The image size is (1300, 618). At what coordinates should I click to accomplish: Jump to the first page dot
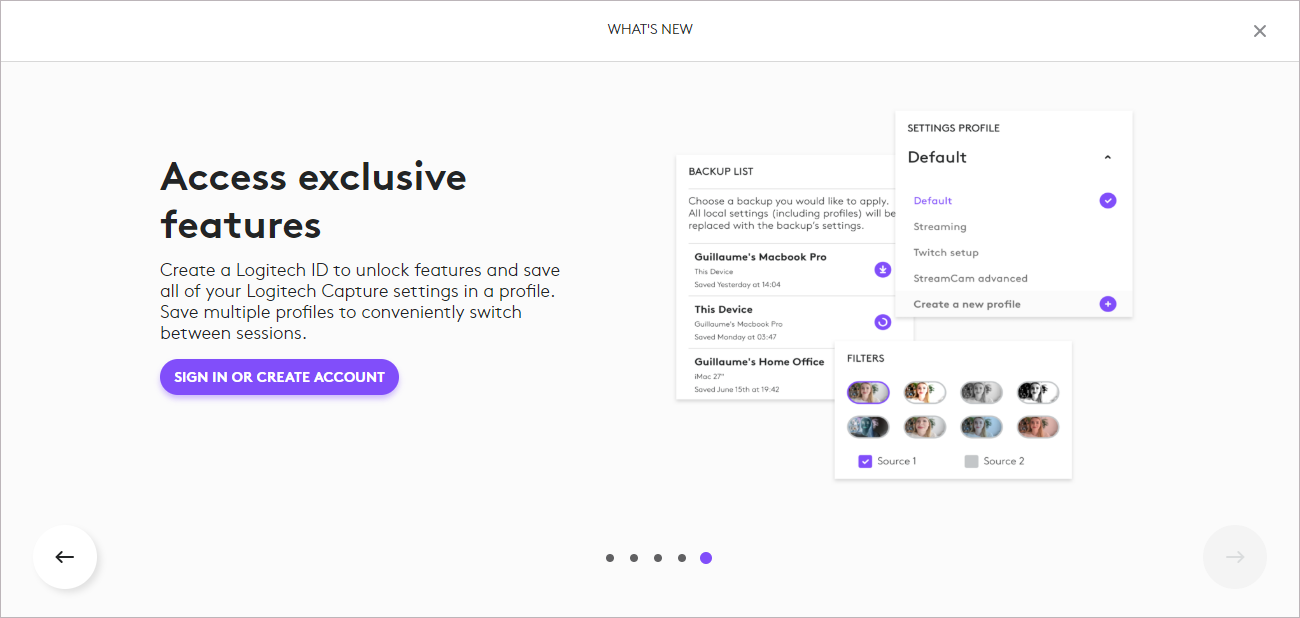click(610, 558)
